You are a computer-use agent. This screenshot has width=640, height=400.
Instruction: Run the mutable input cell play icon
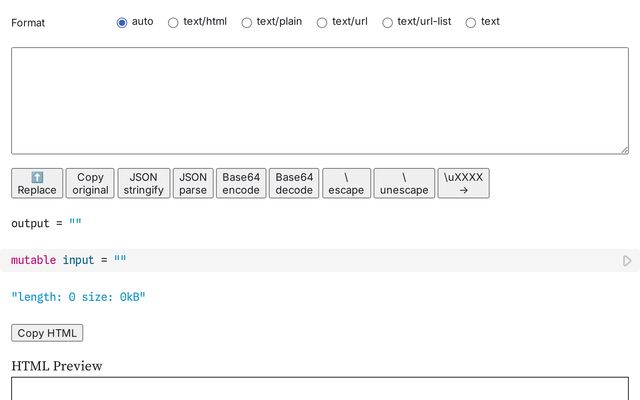627,261
